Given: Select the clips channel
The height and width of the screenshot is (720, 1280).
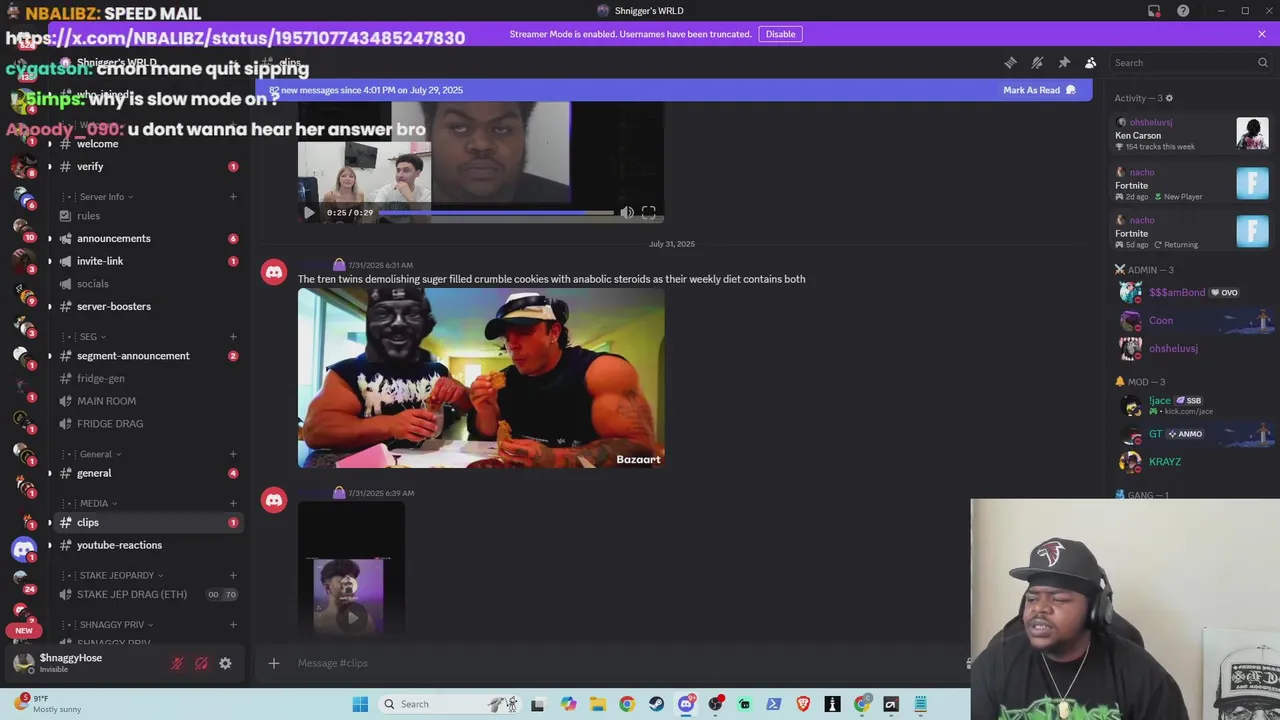Looking at the screenshot, I should pos(148,523).
